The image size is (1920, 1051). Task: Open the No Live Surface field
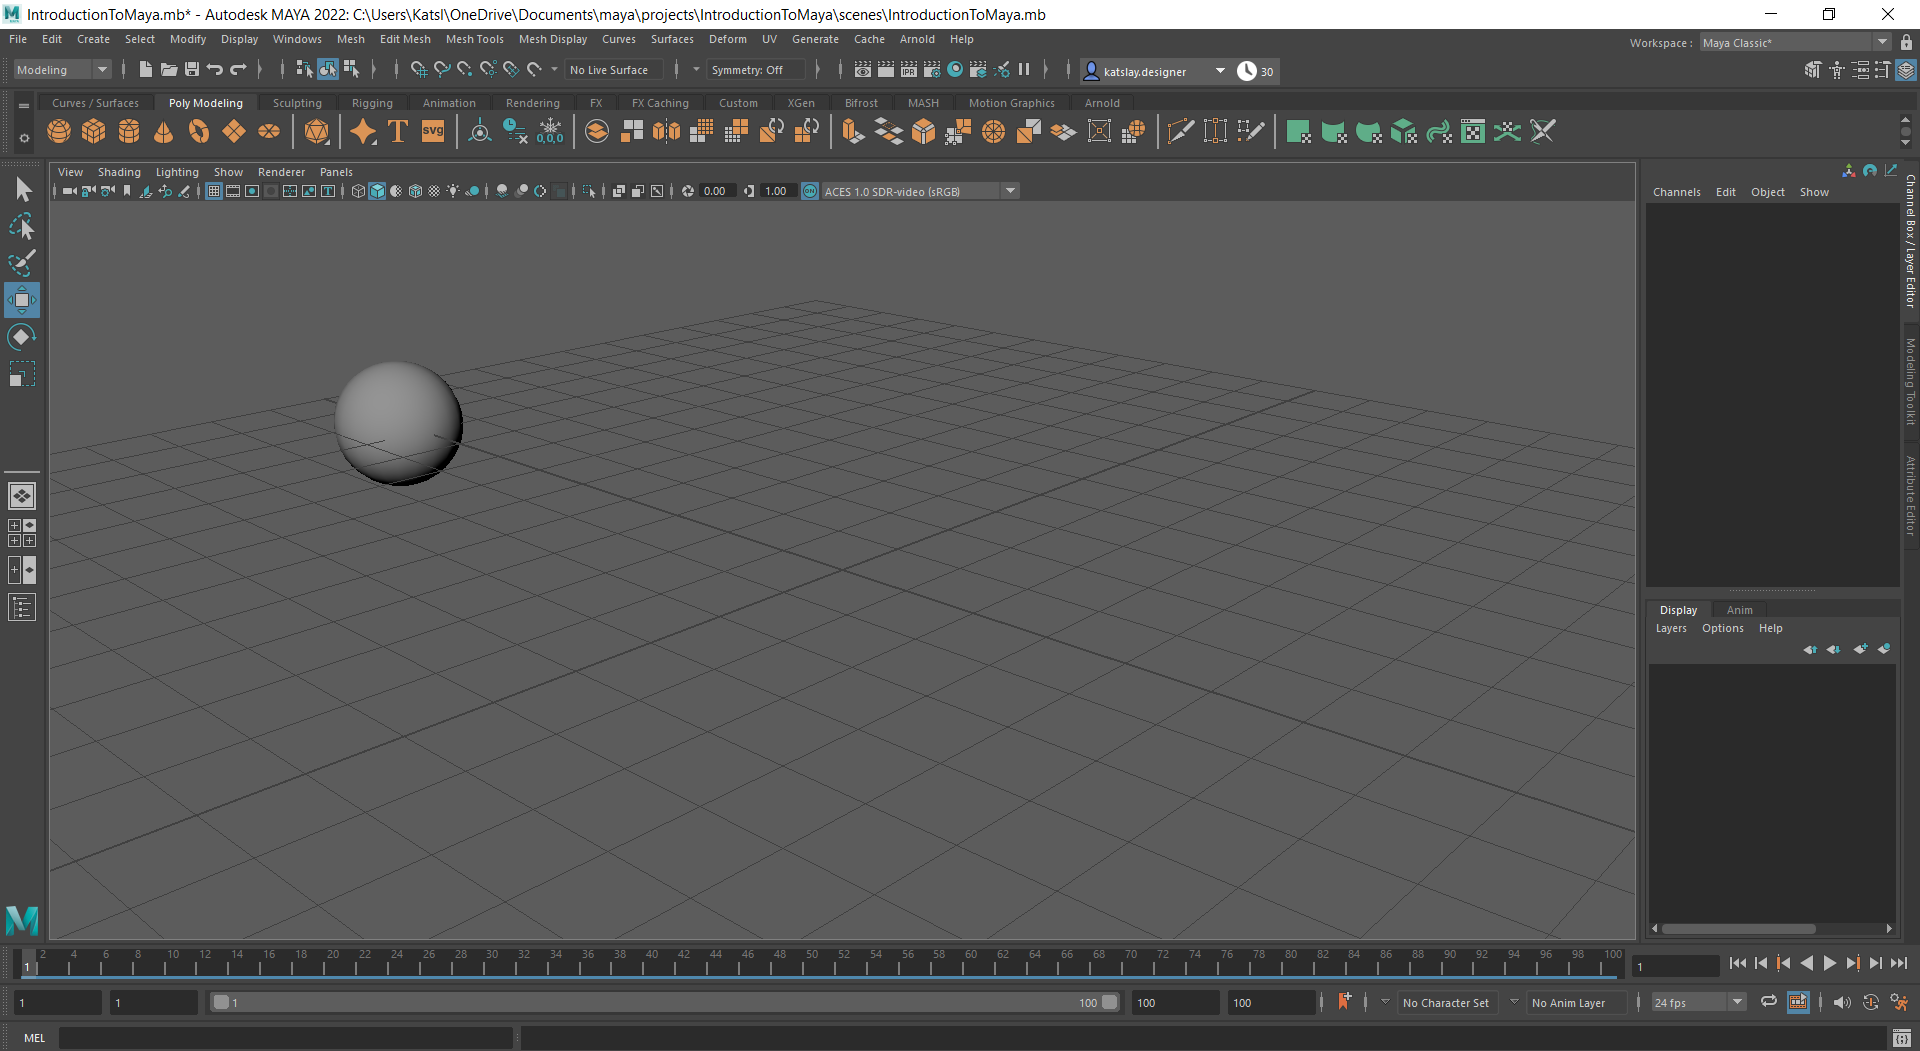tap(614, 70)
